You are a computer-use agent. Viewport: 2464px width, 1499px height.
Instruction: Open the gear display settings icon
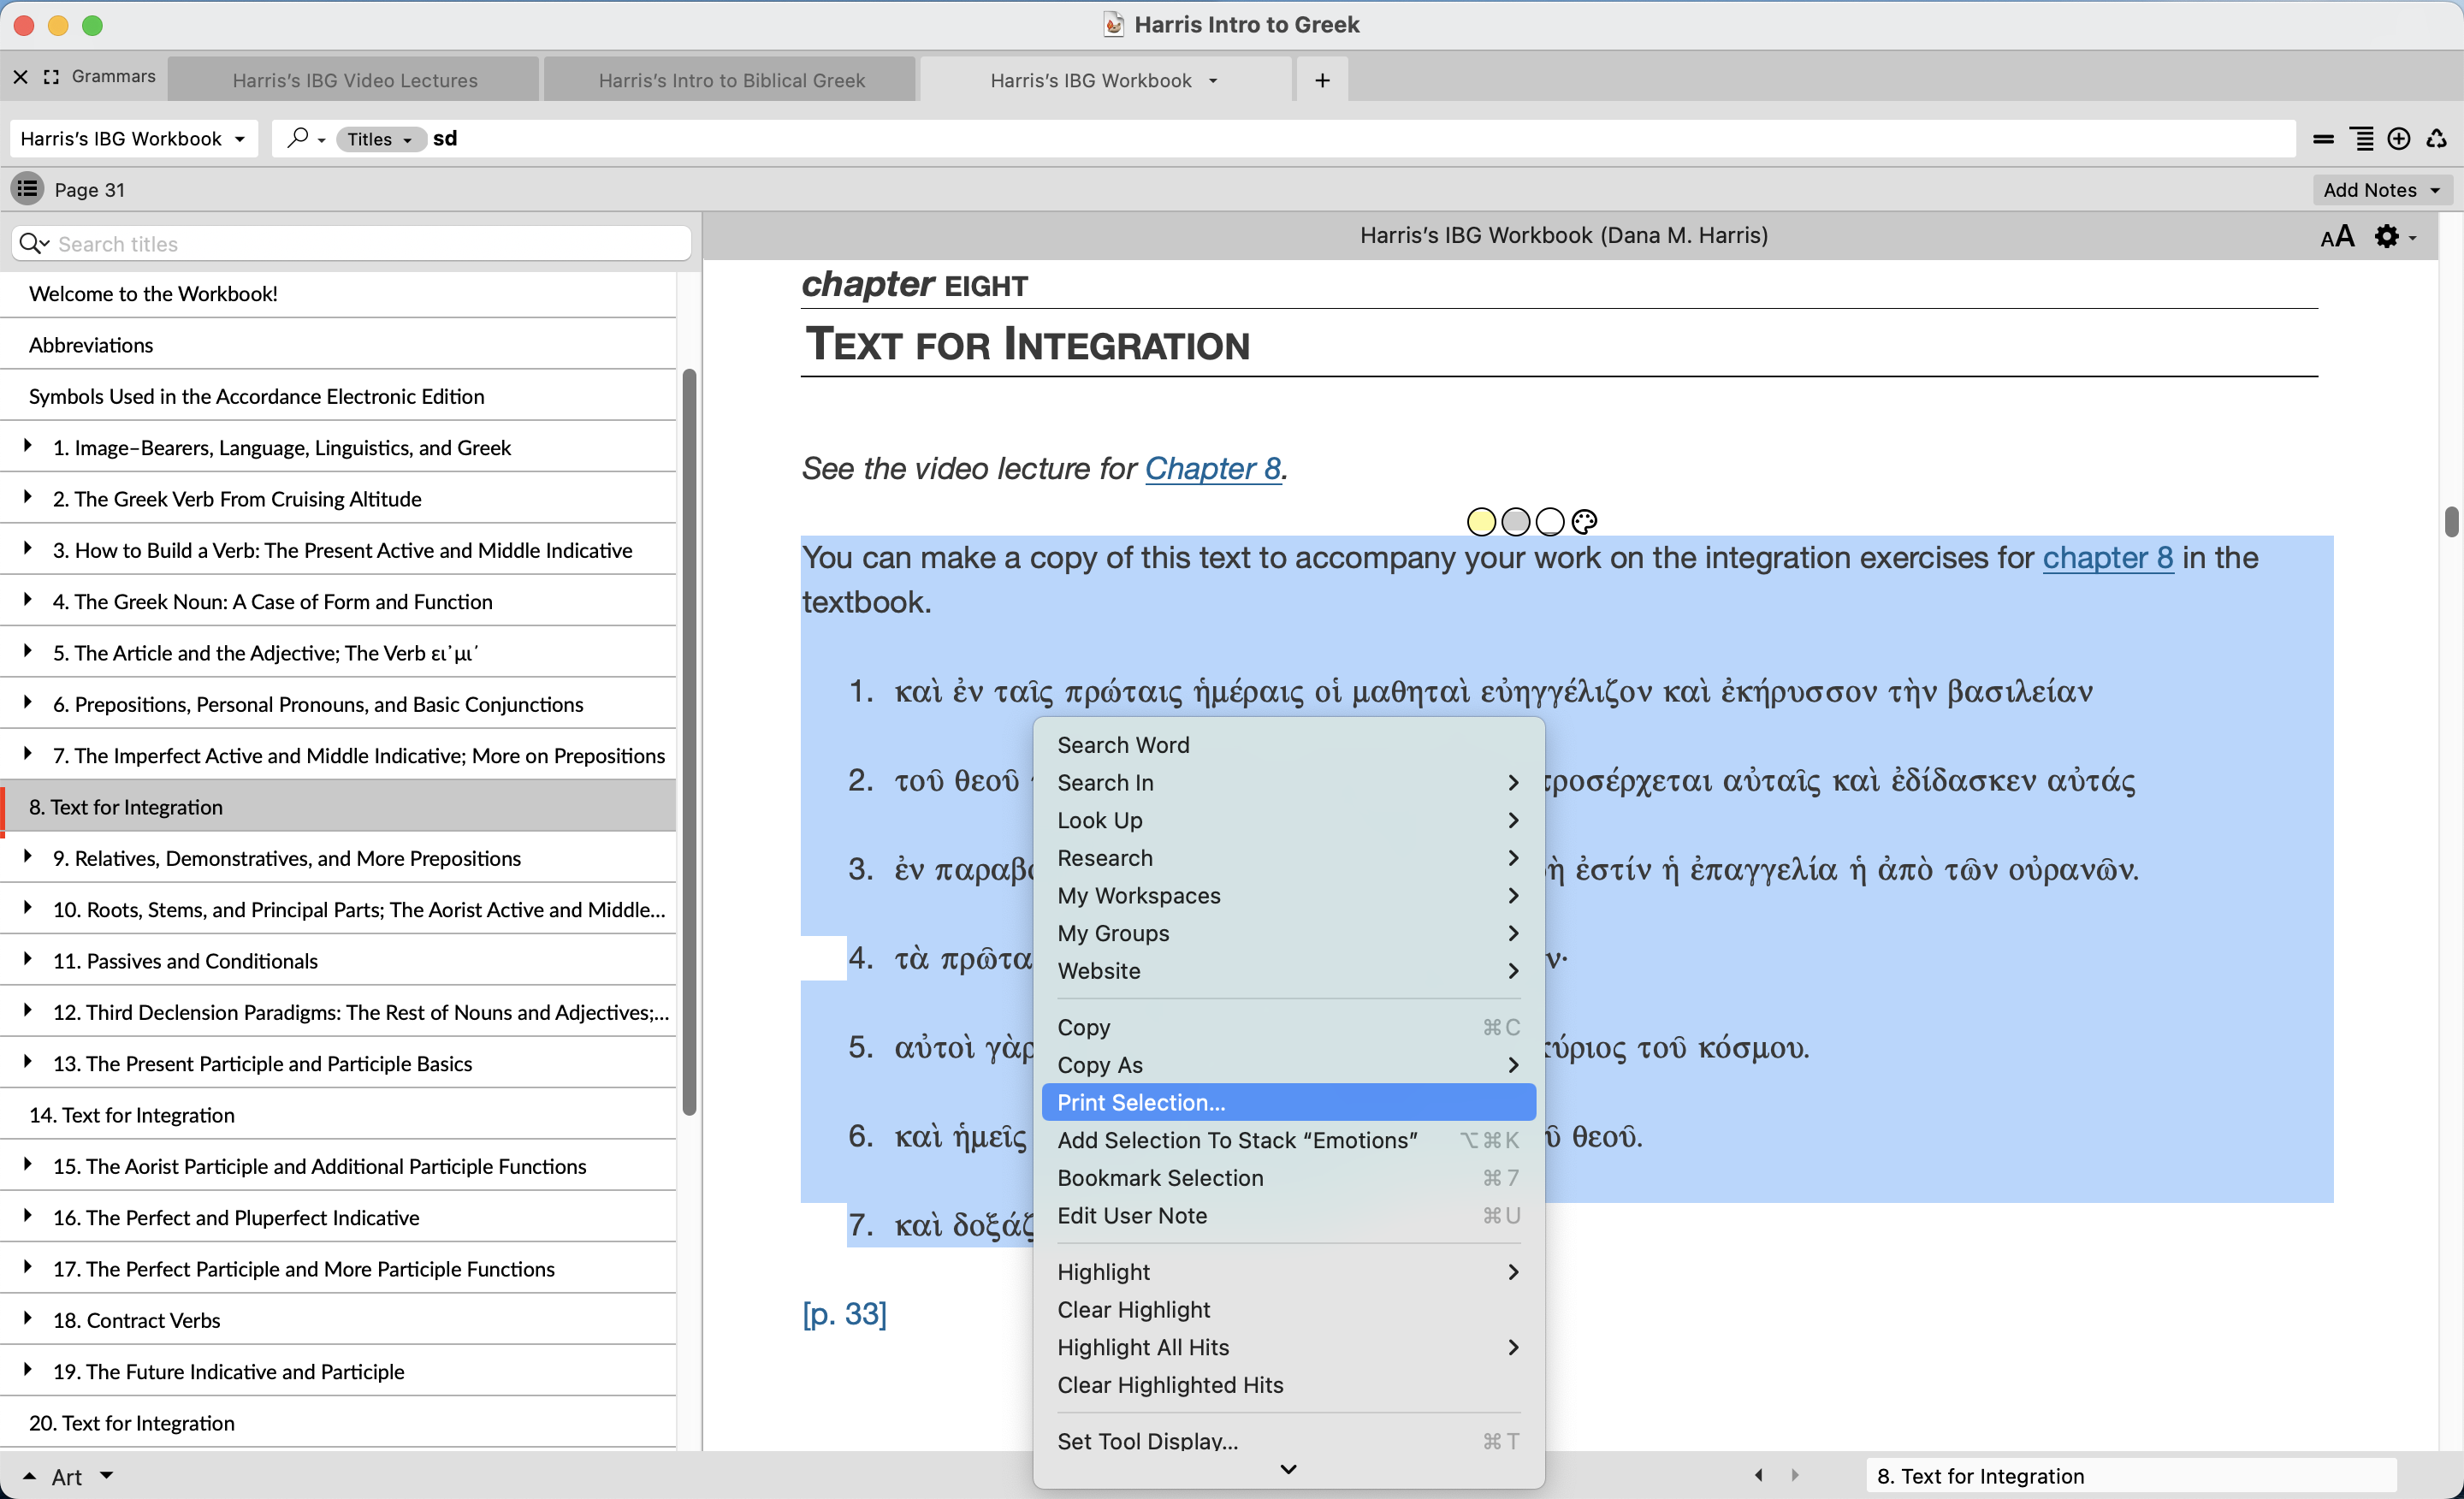tap(2387, 237)
